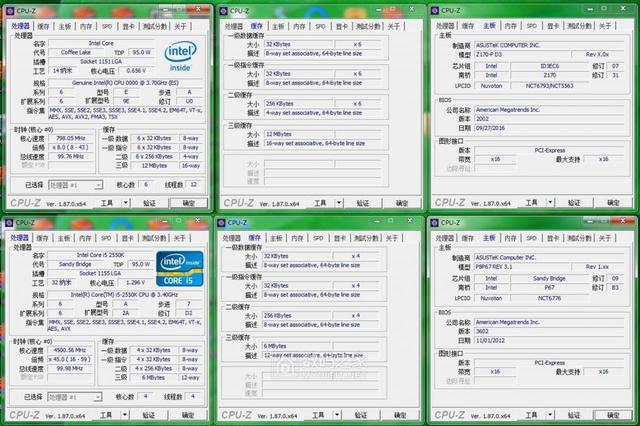Click CPU-Z title icon in P8P67 window

pos(434,223)
